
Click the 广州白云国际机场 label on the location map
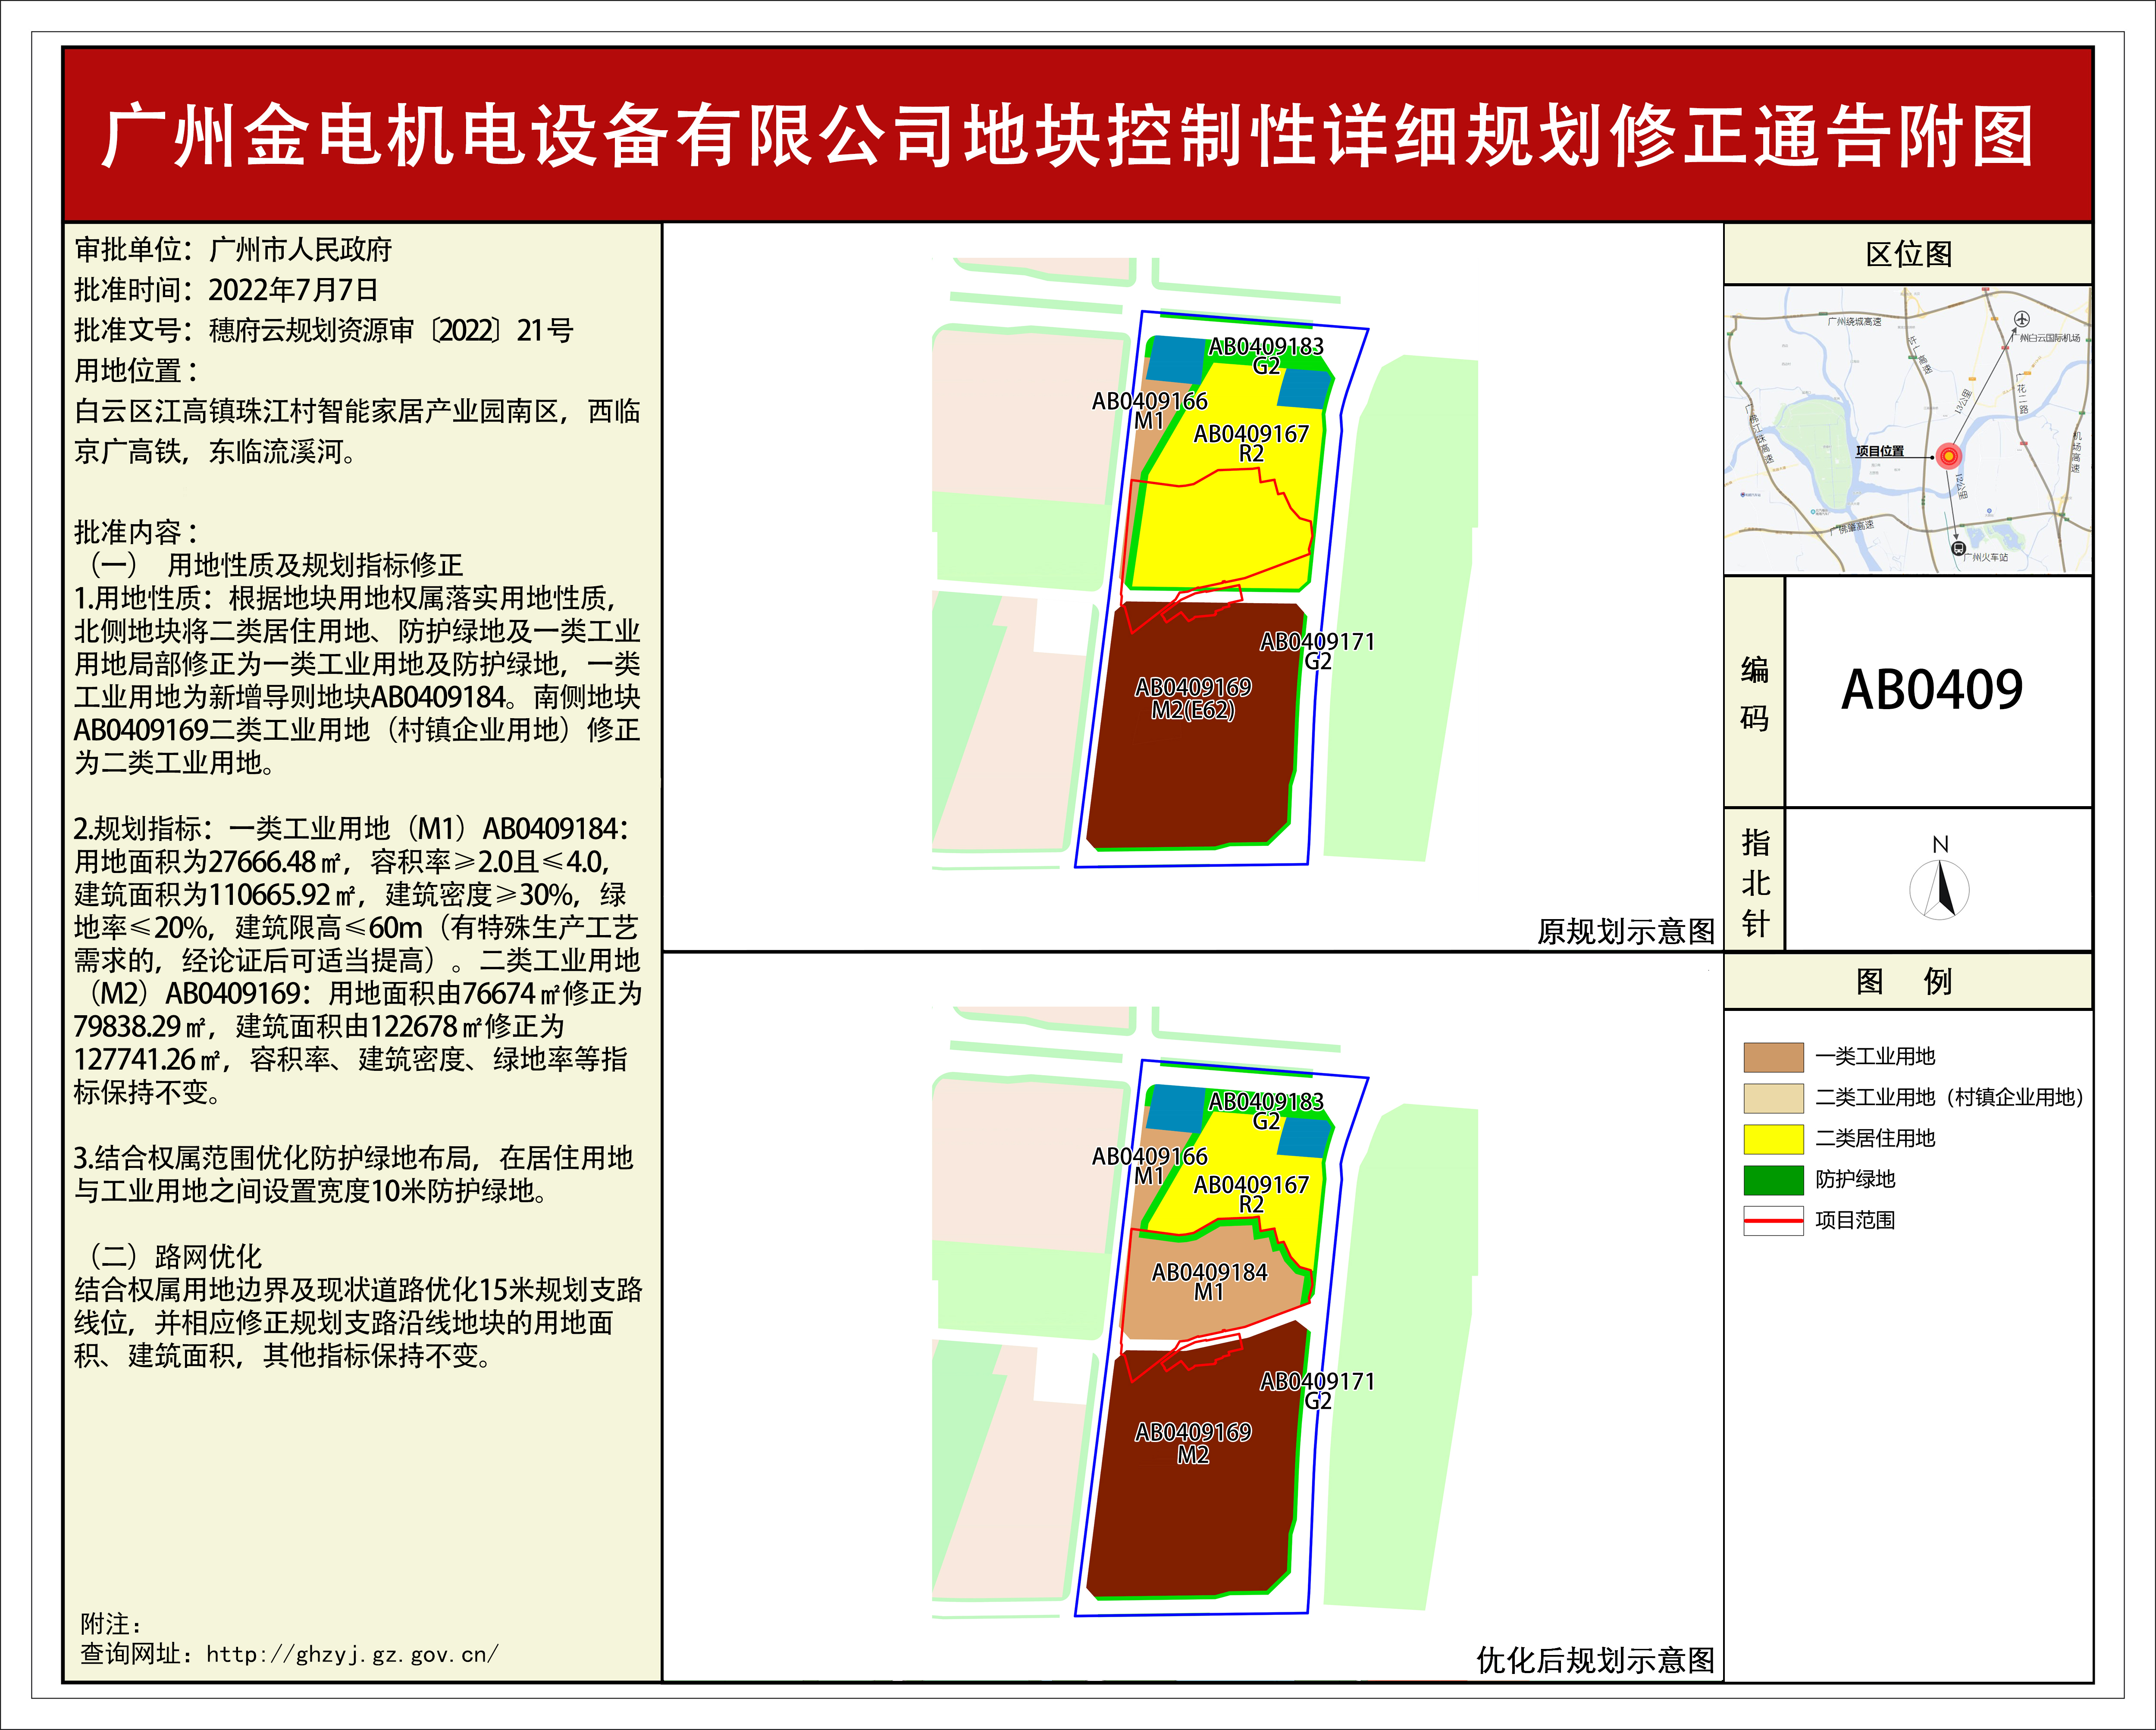point(2046,338)
